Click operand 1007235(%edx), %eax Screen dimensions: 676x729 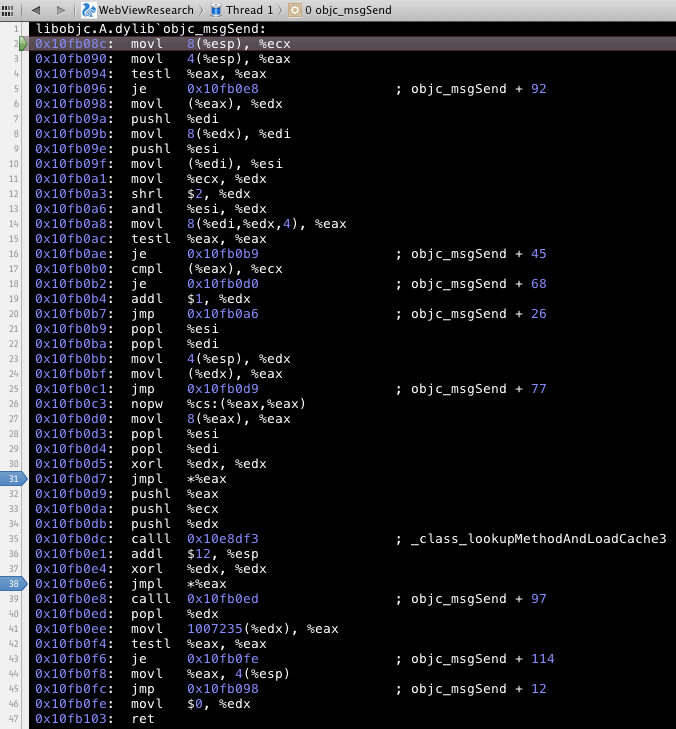pyautogui.click(x=263, y=629)
